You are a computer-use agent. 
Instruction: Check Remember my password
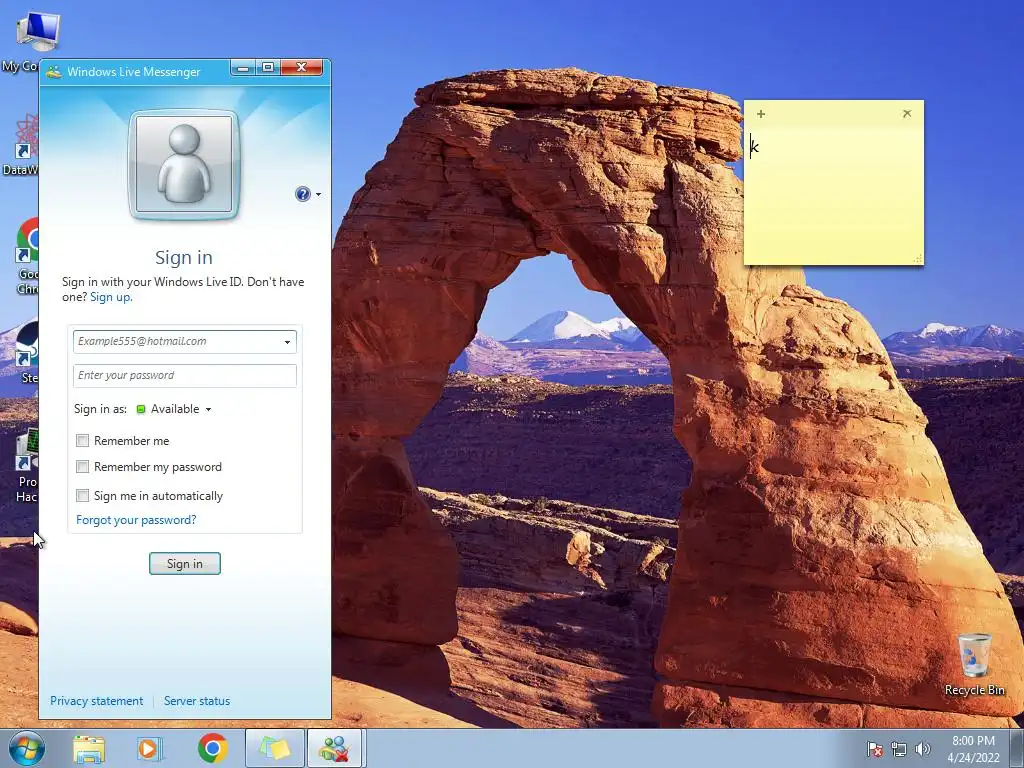(82, 467)
